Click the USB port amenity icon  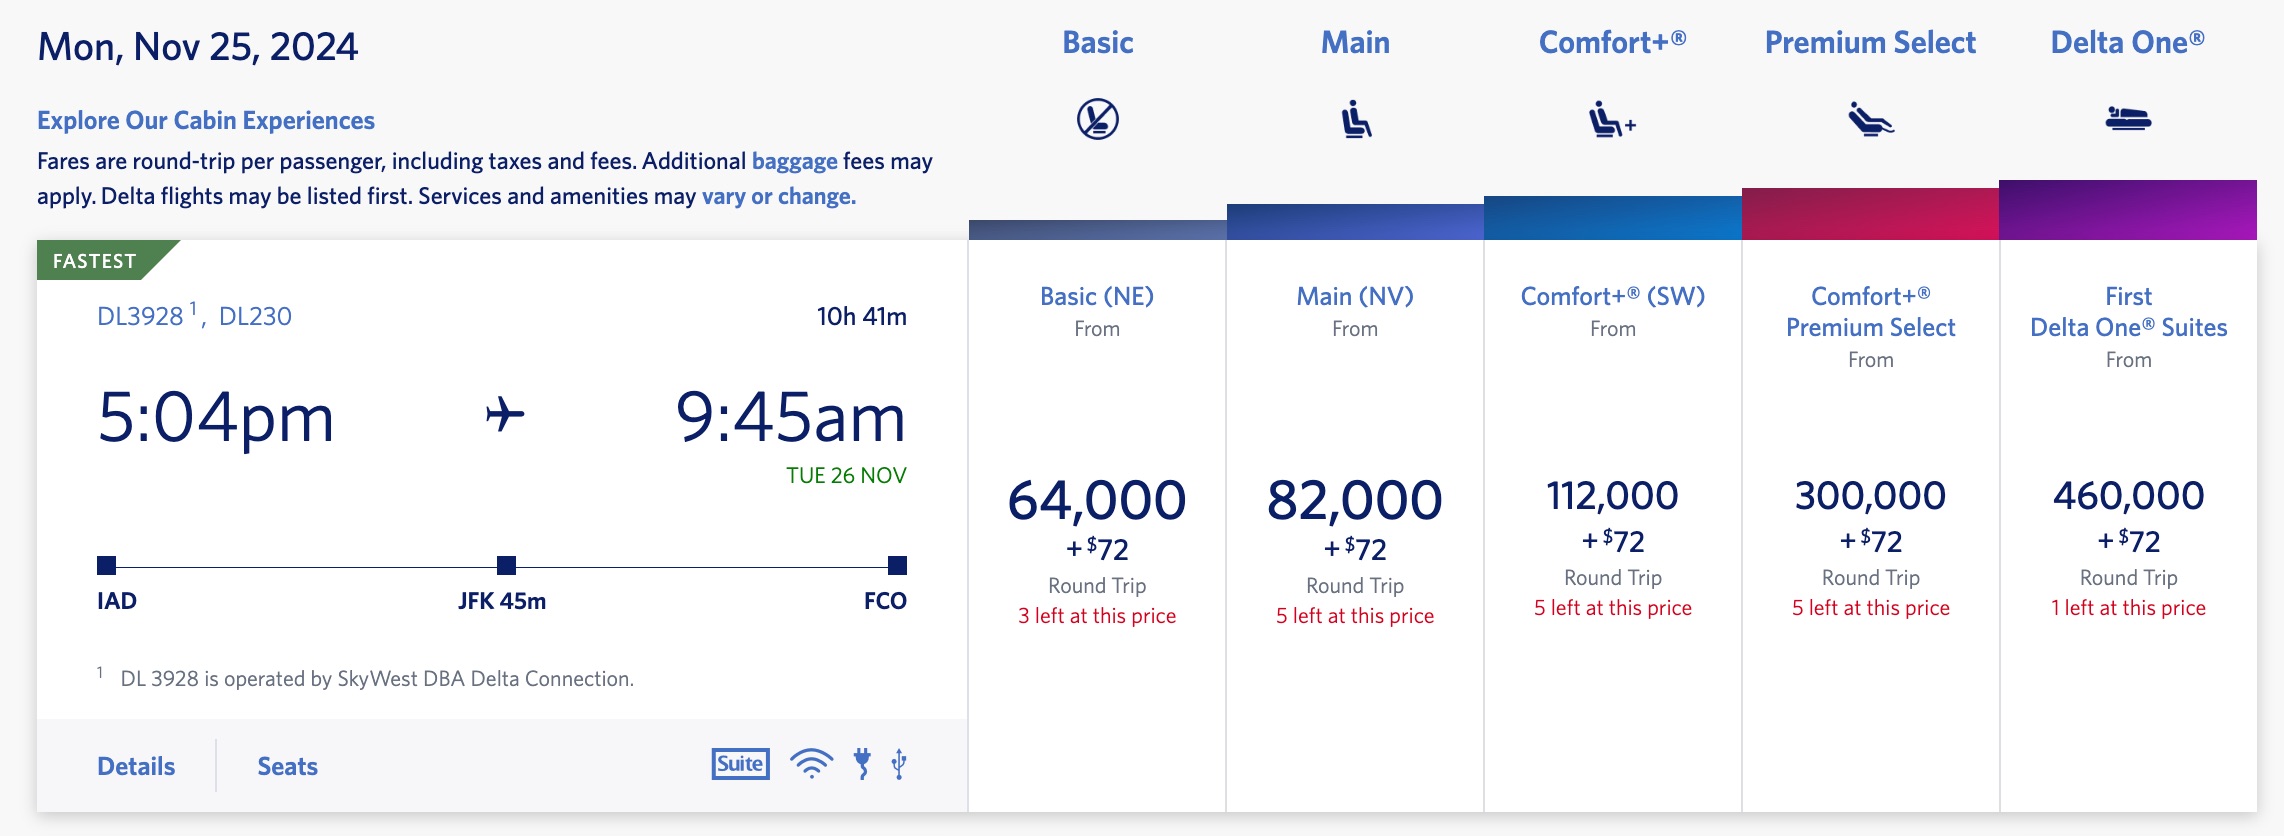point(899,764)
